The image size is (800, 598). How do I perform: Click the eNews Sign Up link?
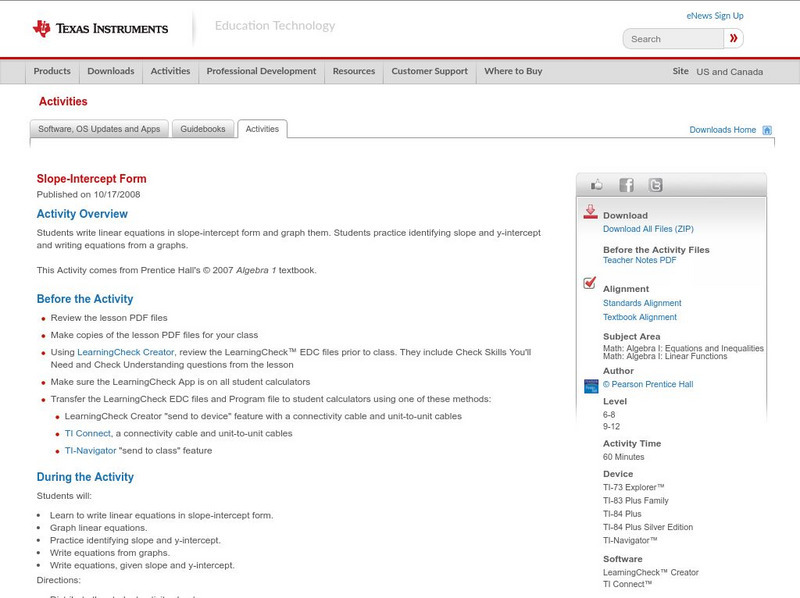(x=714, y=16)
